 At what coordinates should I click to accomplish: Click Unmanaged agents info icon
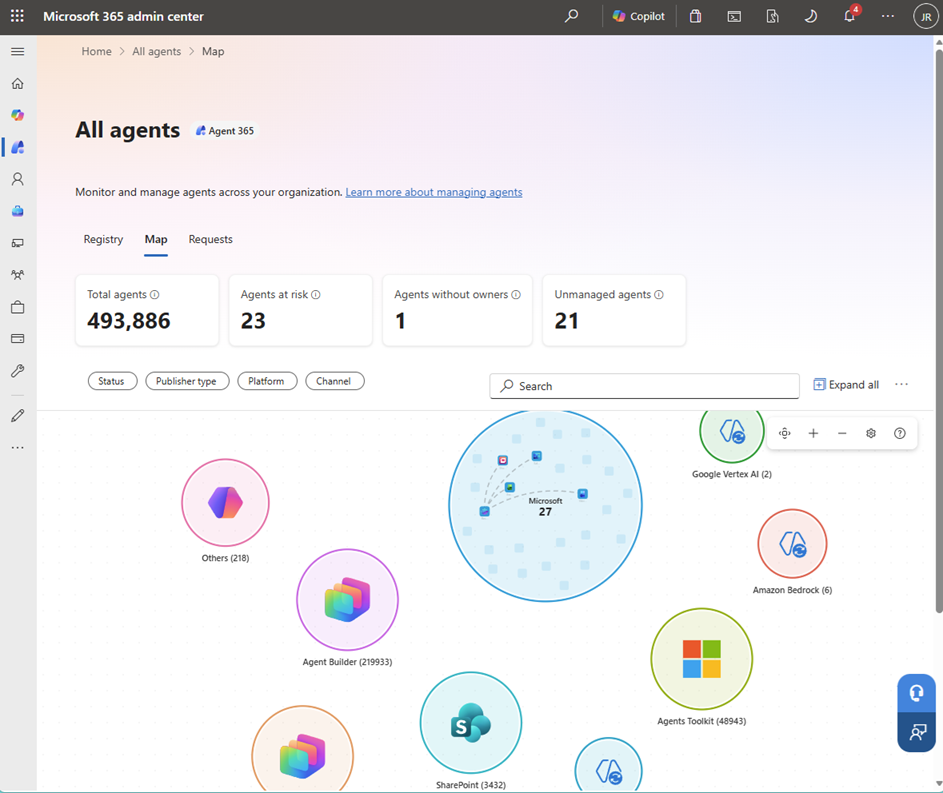659,295
